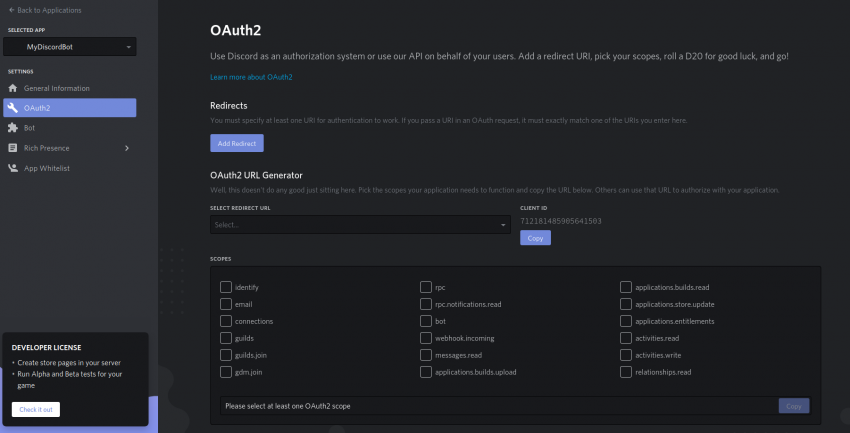Open the MyDiscordBot selected app dropdown
The height and width of the screenshot is (433, 850).
pyautogui.click(x=70, y=47)
